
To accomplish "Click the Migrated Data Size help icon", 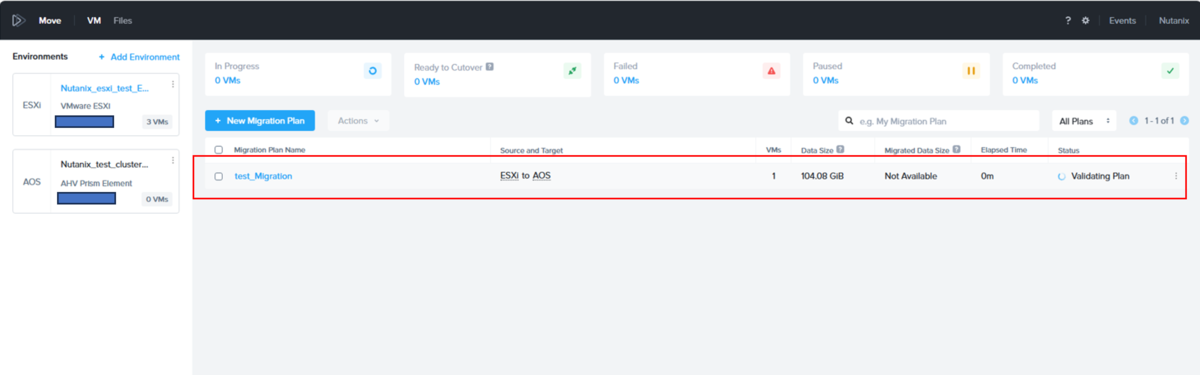I will 957,150.
